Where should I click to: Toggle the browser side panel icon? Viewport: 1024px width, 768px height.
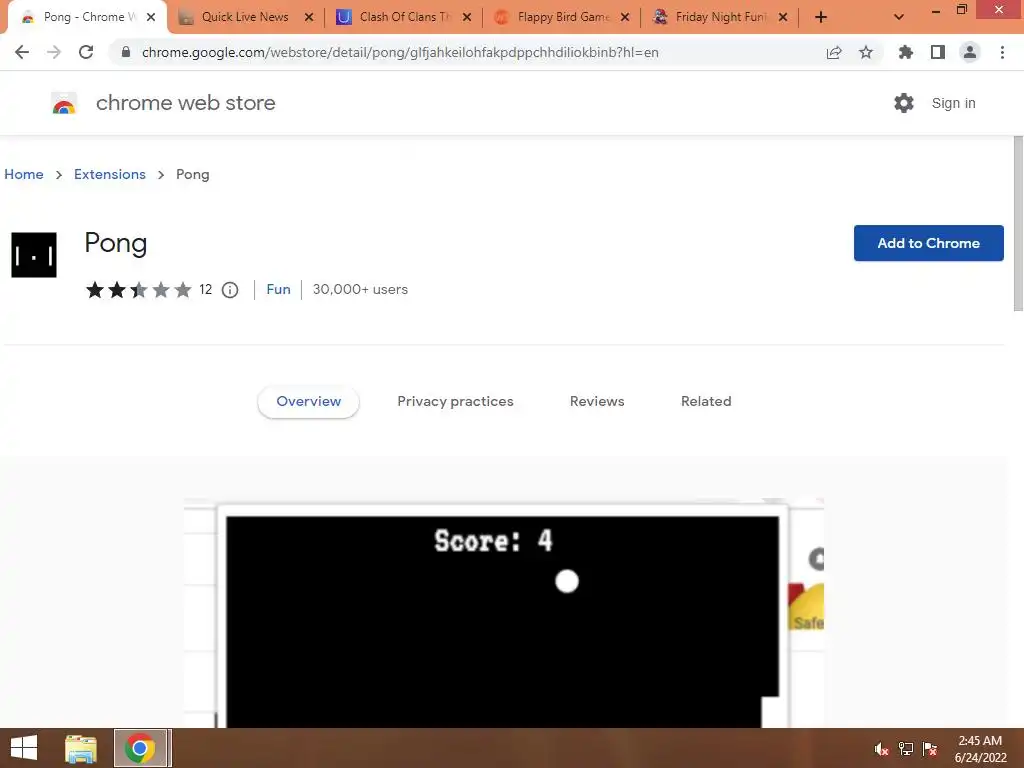[x=938, y=52]
